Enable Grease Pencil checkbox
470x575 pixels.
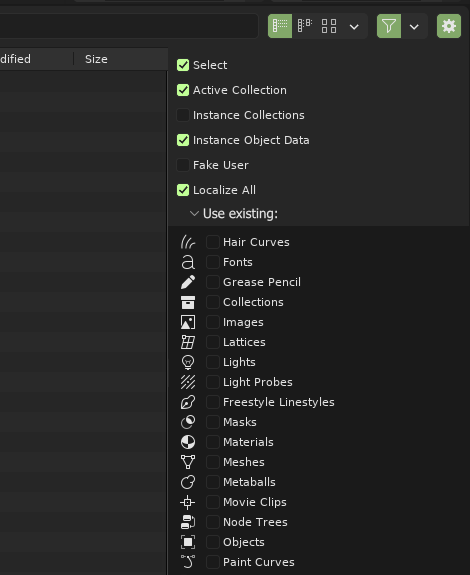pyautogui.click(x=213, y=282)
